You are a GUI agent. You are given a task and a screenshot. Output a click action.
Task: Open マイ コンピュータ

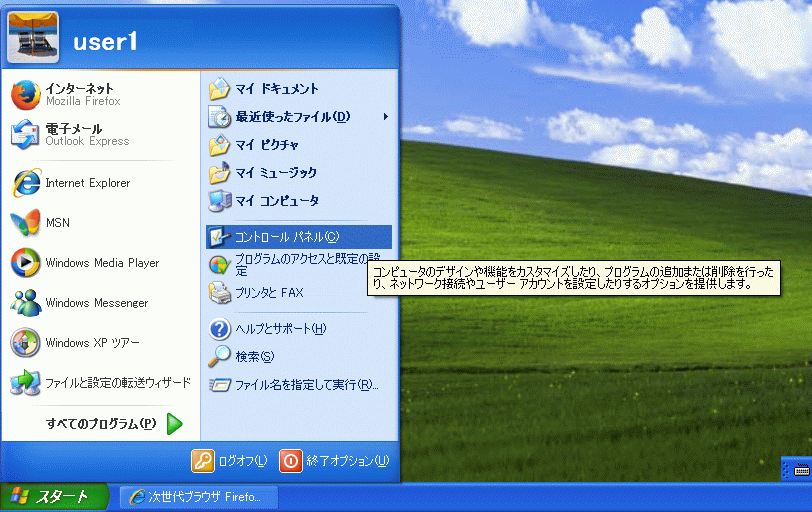(x=276, y=201)
